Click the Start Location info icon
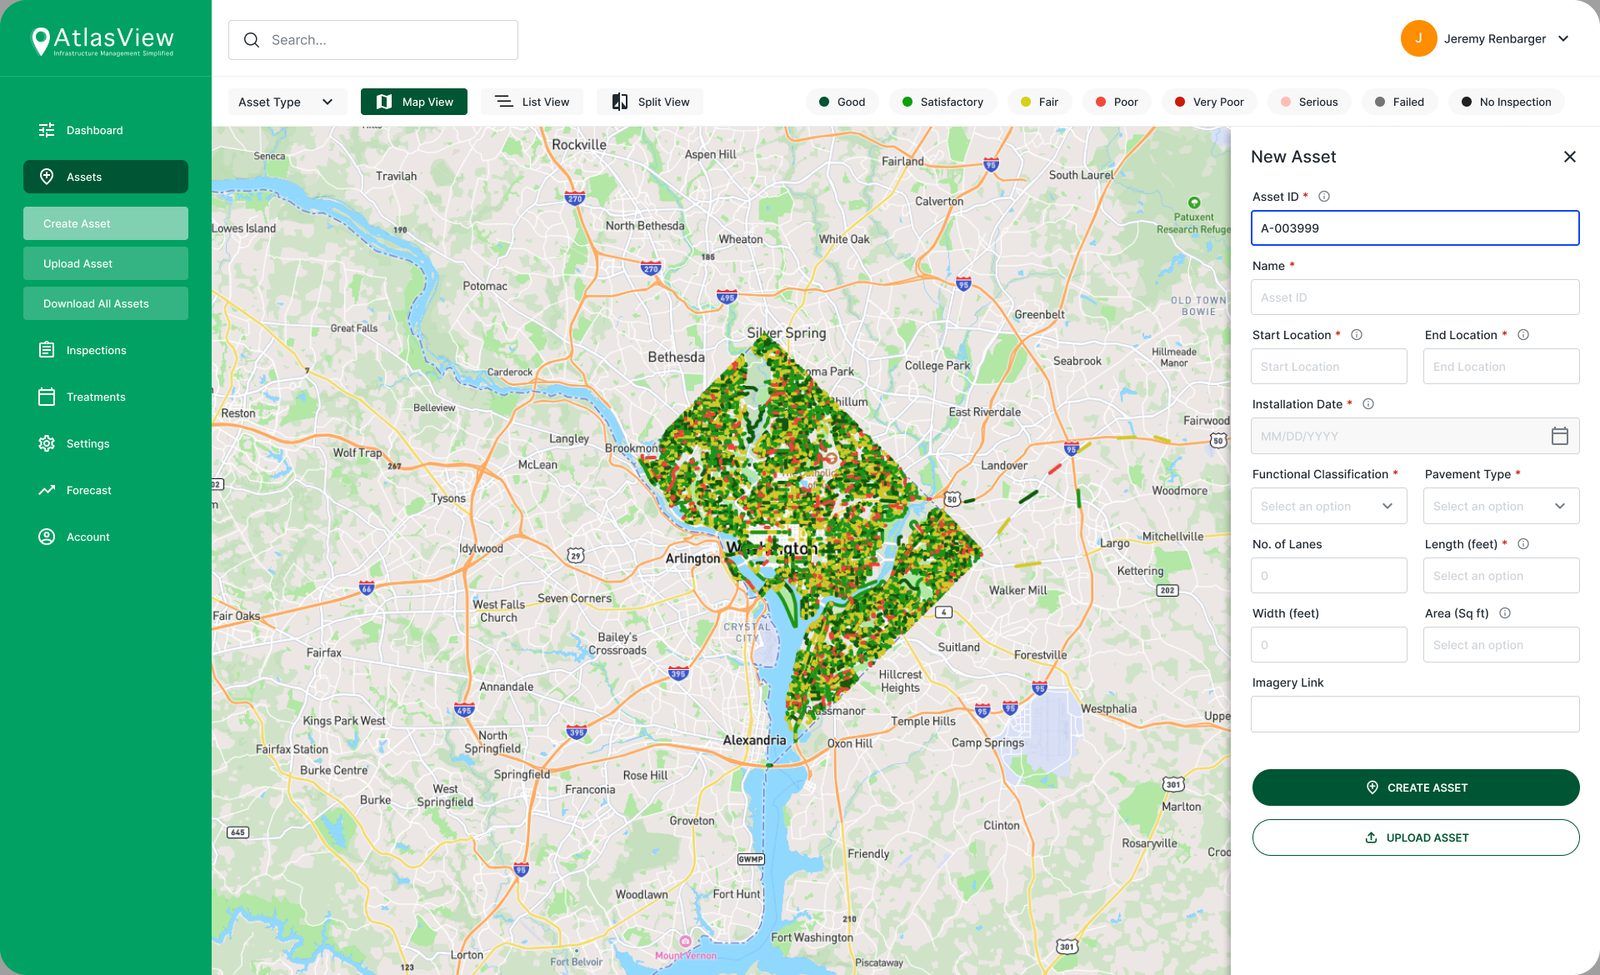The image size is (1600, 975). tap(1357, 335)
